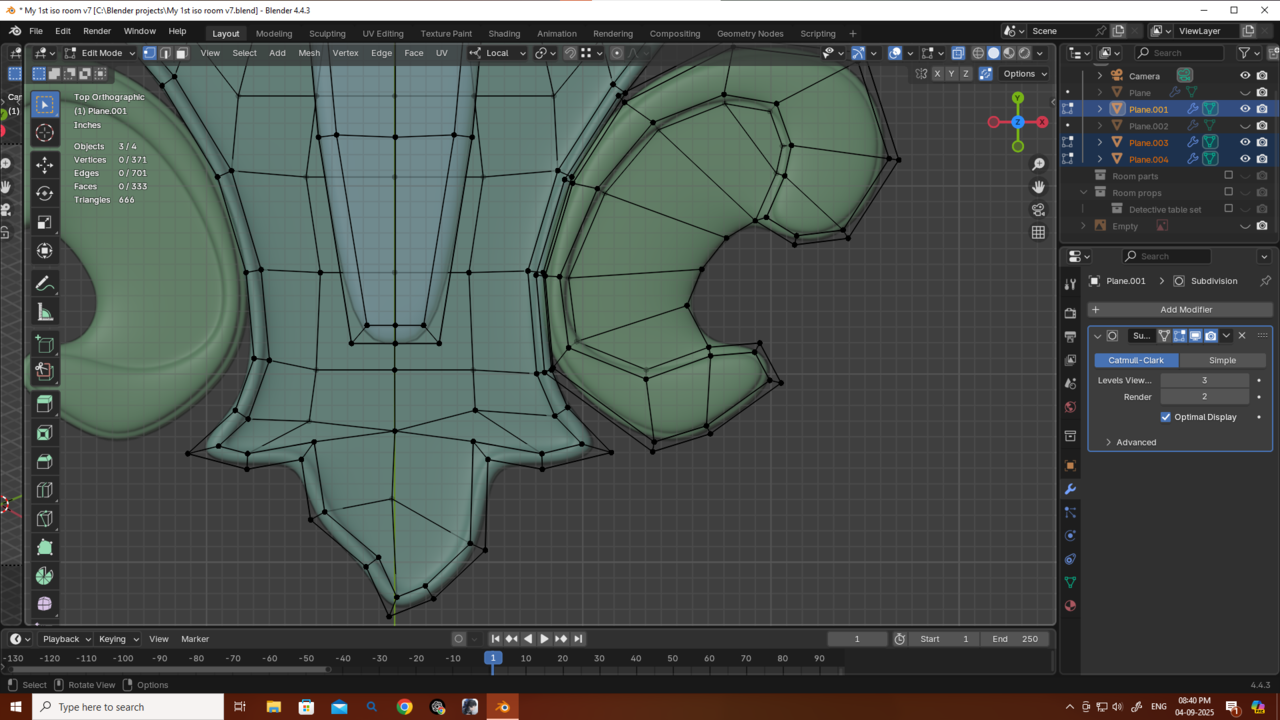Toggle the Optimal Display checkbox

pyautogui.click(x=1166, y=417)
